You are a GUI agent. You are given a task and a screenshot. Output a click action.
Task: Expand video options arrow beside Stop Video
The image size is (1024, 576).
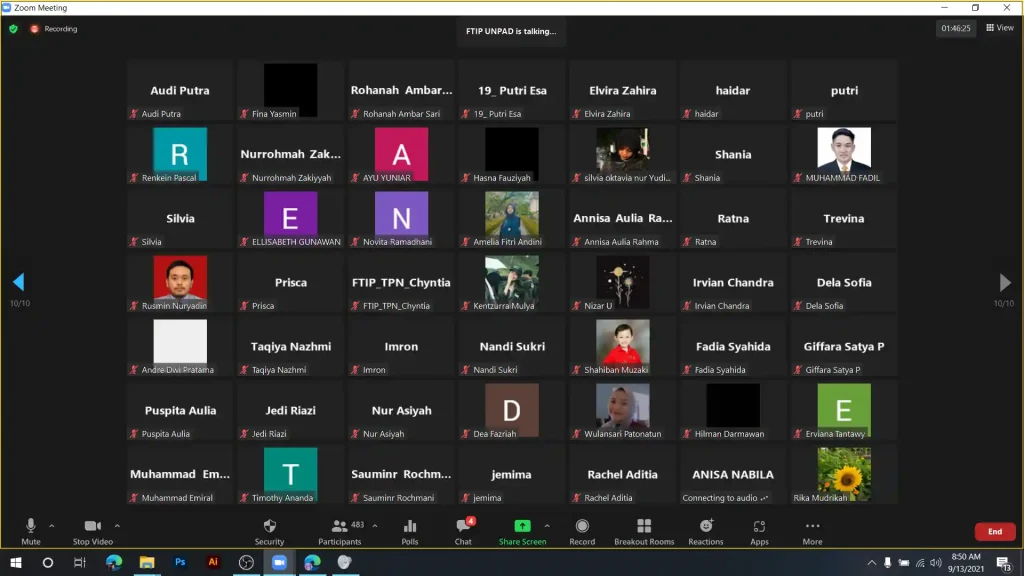coord(117,526)
